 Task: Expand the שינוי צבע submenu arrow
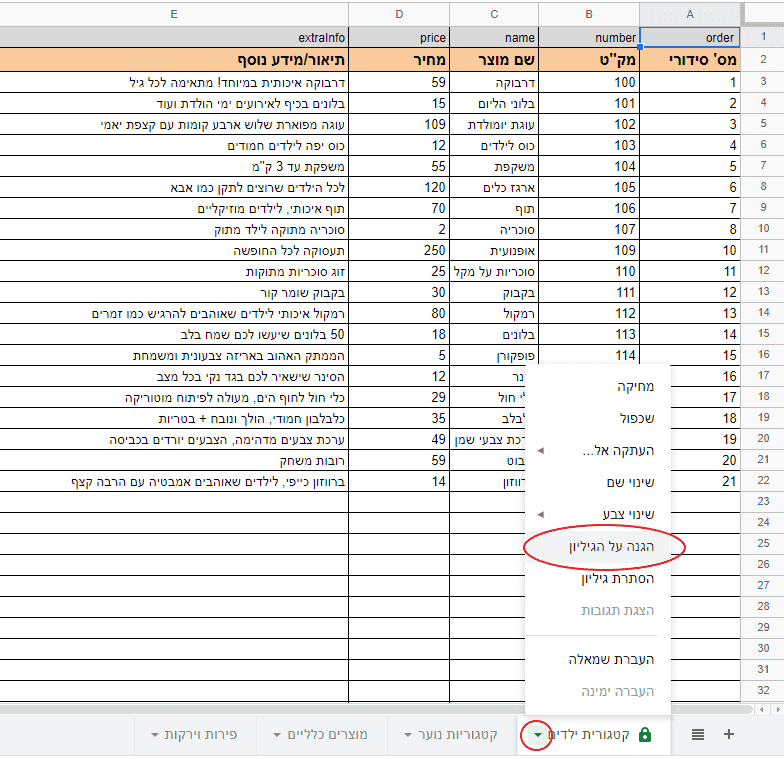click(540, 514)
